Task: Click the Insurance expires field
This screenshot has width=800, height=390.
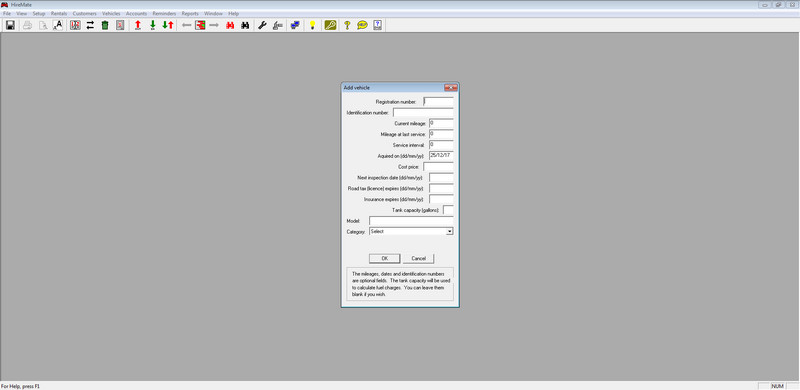Action: click(x=441, y=199)
